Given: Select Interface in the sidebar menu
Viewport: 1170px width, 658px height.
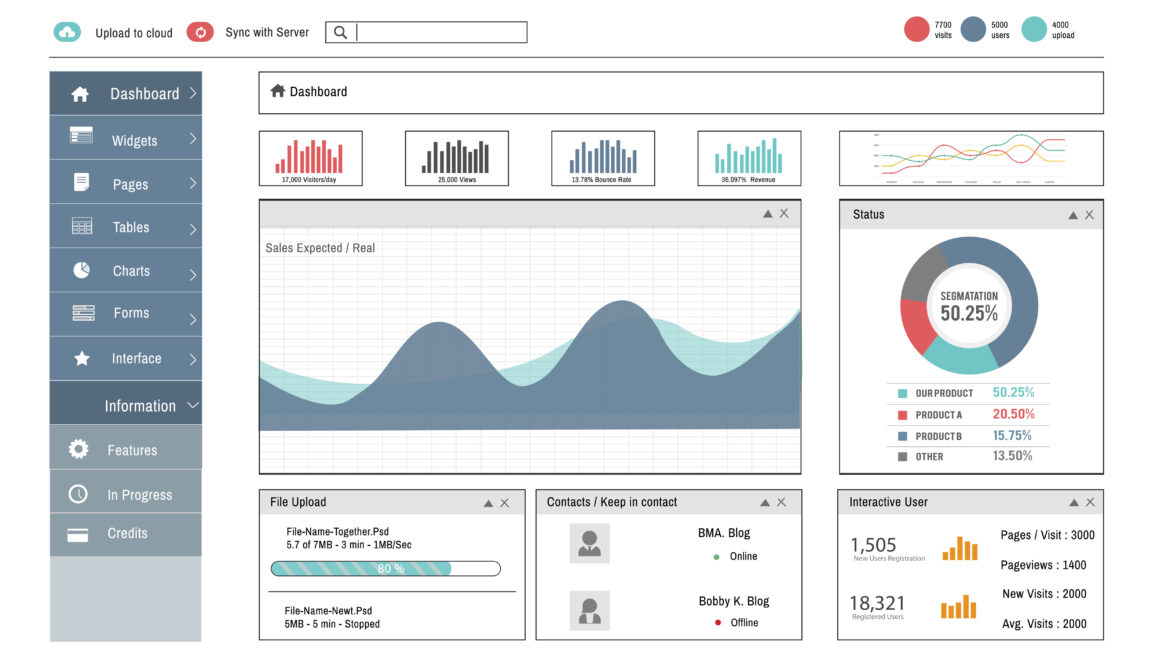Looking at the screenshot, I should (x=136, y=358).
